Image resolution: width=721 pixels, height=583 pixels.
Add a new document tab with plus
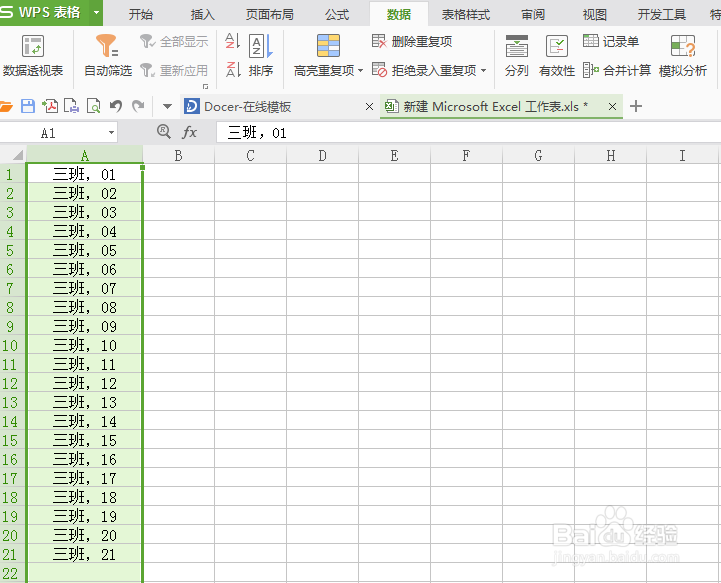[636, 107]
